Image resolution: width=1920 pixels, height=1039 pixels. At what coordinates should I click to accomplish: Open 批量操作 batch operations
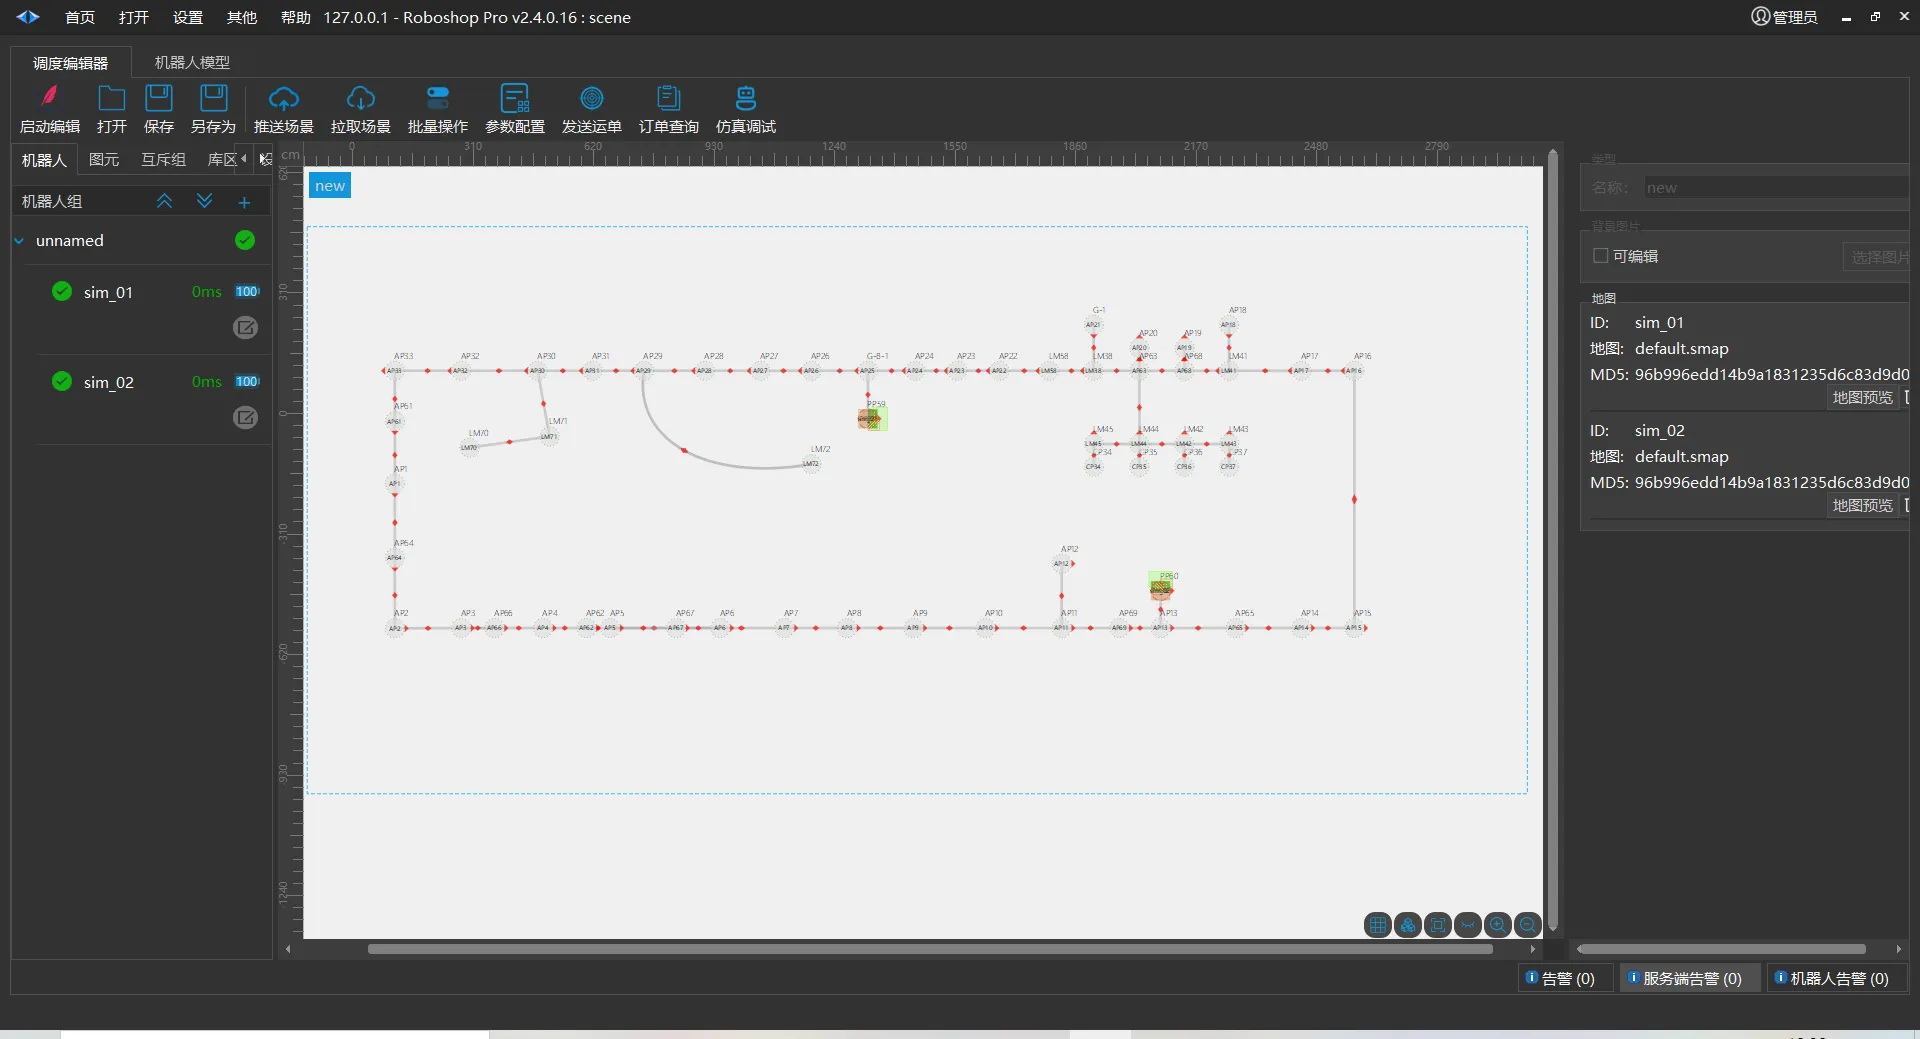click(438, 108)
